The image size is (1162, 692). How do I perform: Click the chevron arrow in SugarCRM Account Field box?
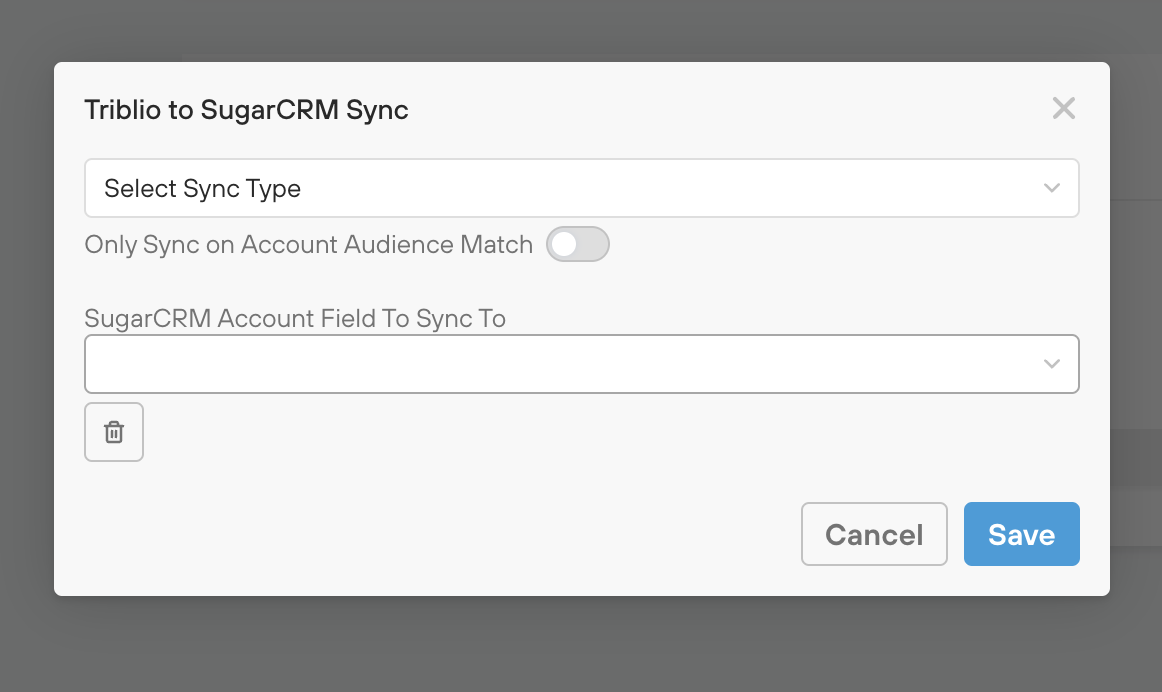click(x=1051, y=364)
